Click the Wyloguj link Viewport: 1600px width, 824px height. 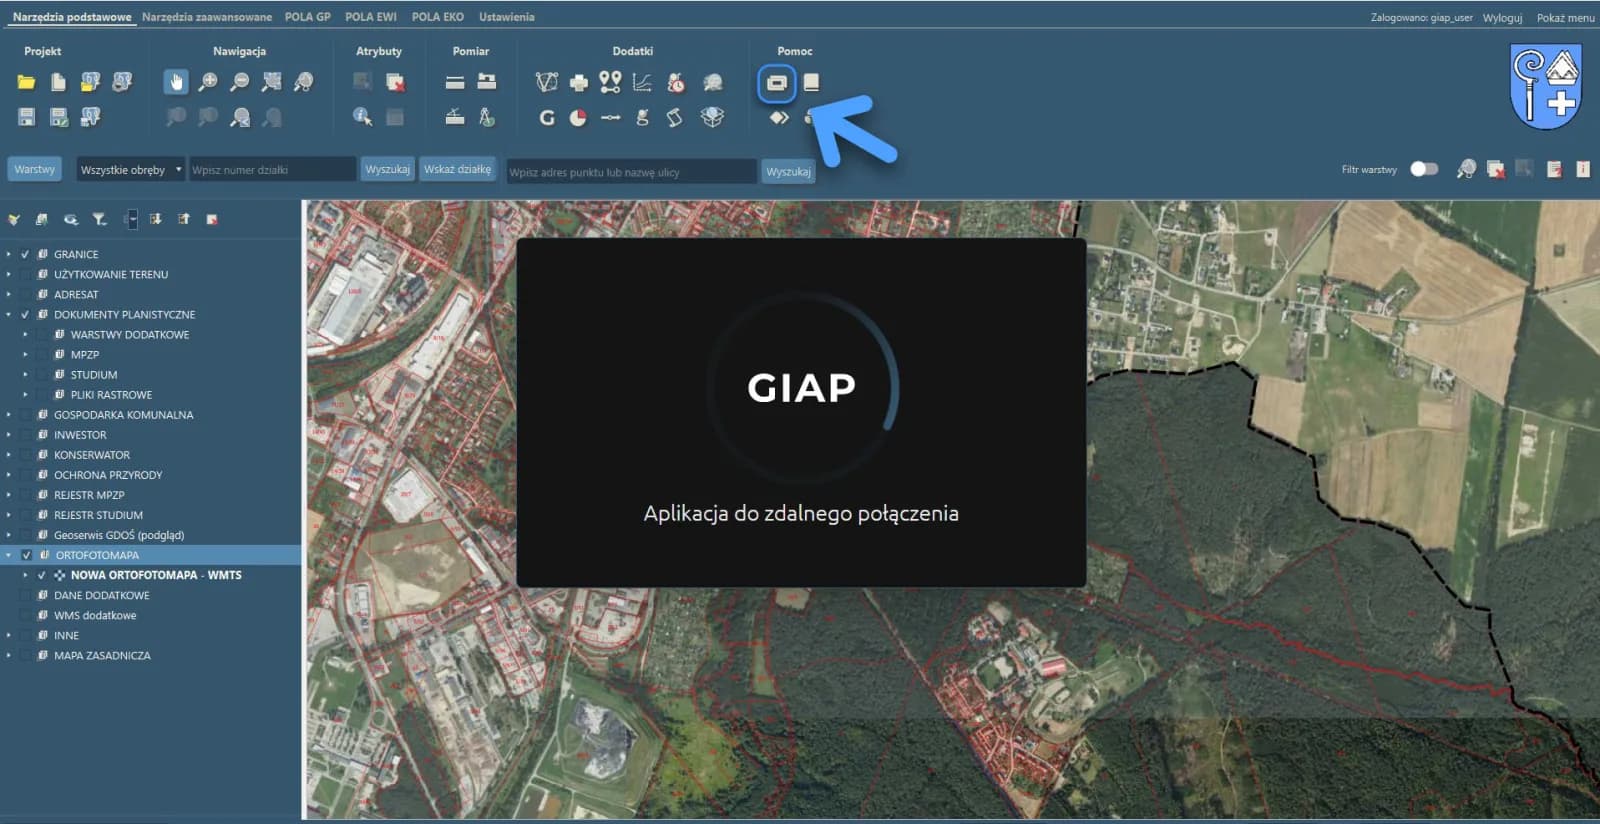[1502, 18]
